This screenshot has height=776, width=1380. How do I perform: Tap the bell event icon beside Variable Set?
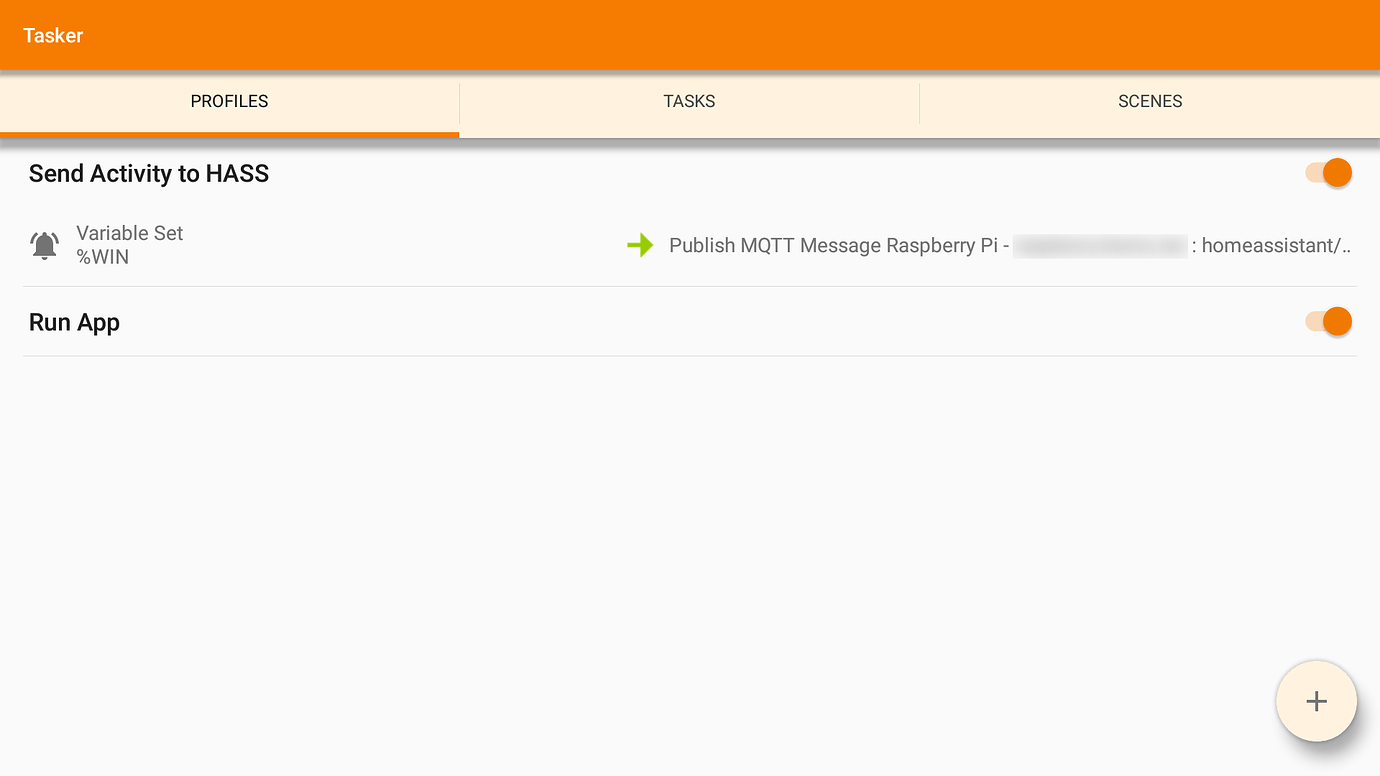tap(44, 245)
